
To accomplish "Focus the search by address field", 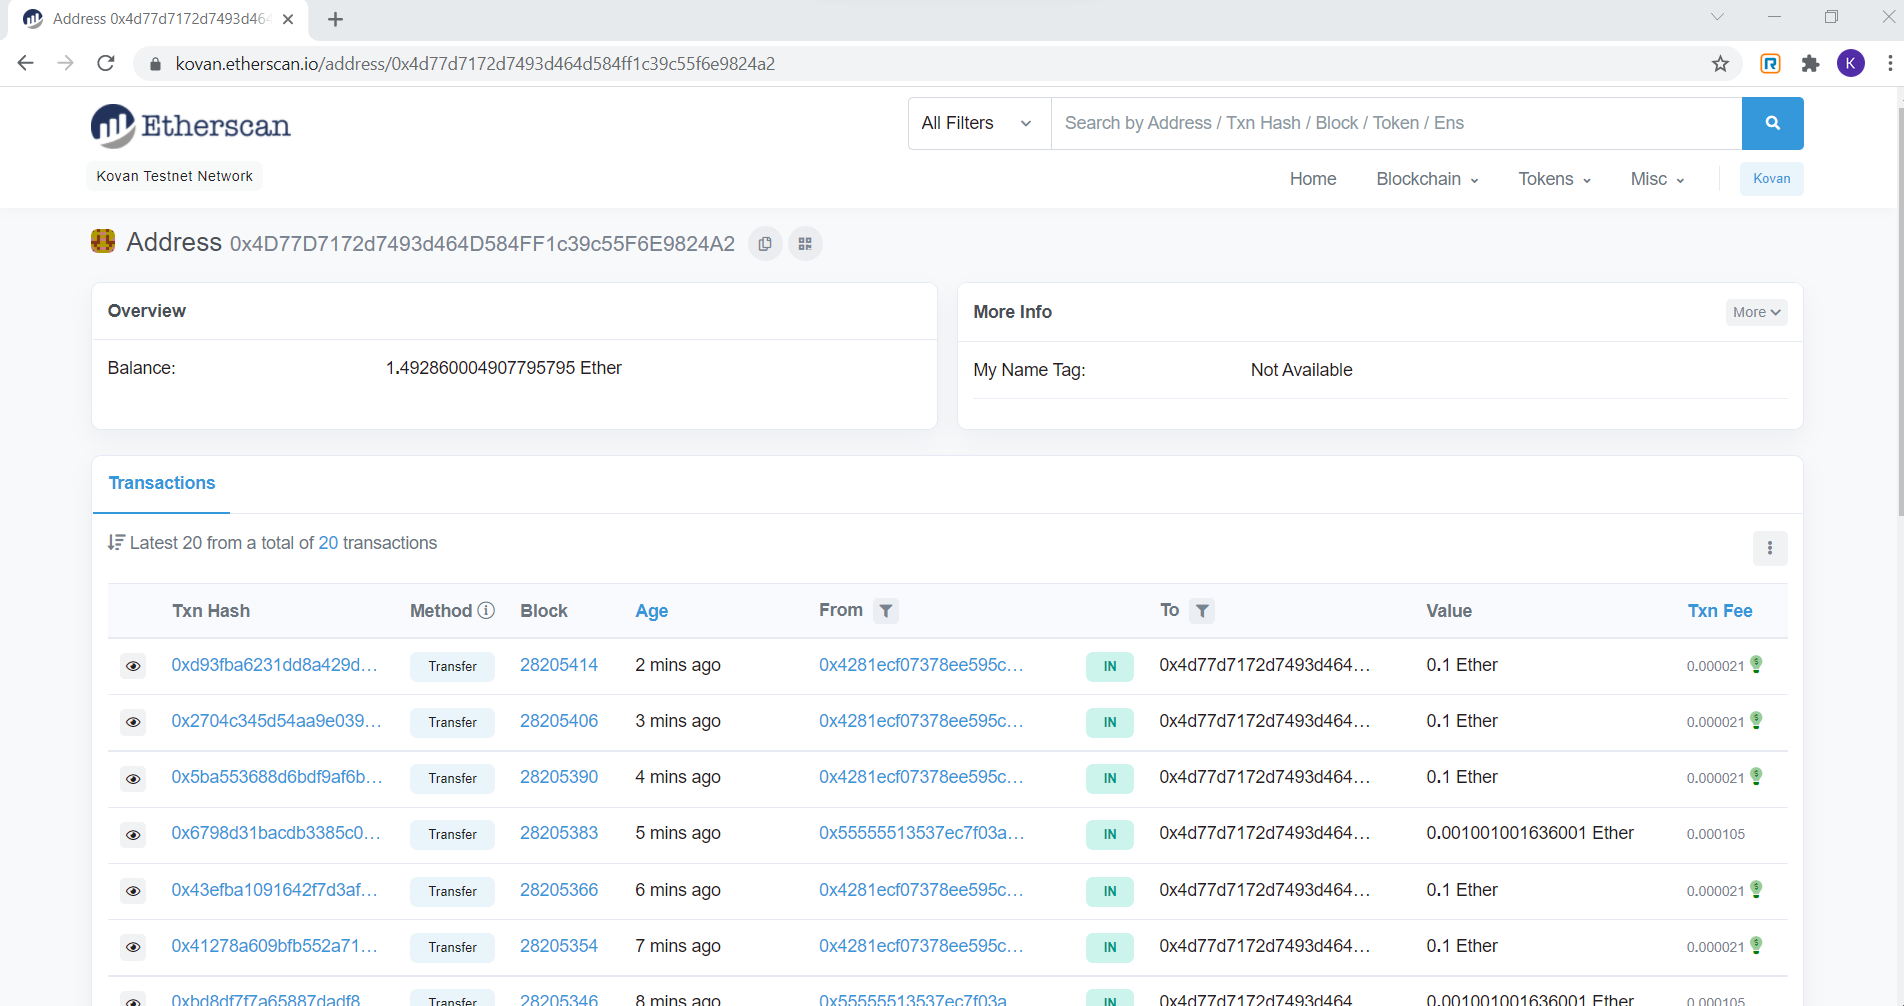I will pyautogui.click(x=1396, y=123).
